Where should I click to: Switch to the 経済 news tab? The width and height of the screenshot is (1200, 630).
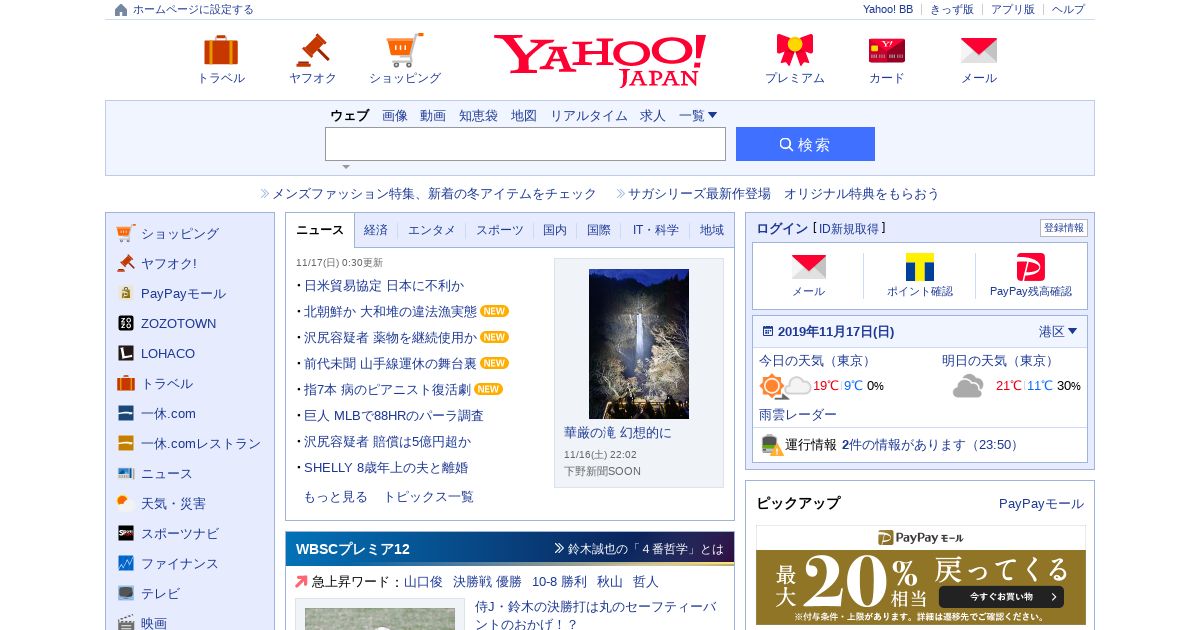376,230
